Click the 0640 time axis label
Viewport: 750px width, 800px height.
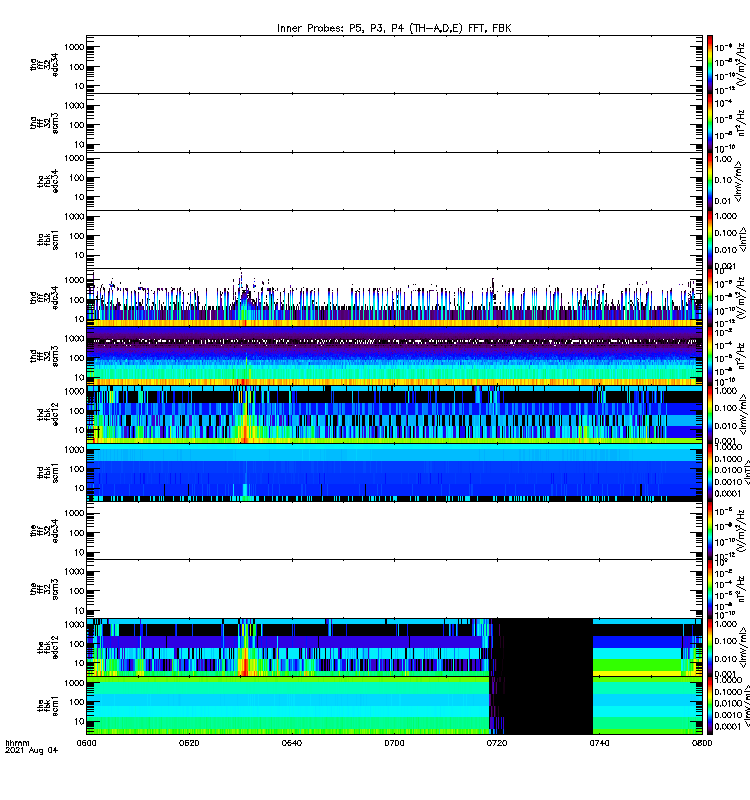pos(291,743)
